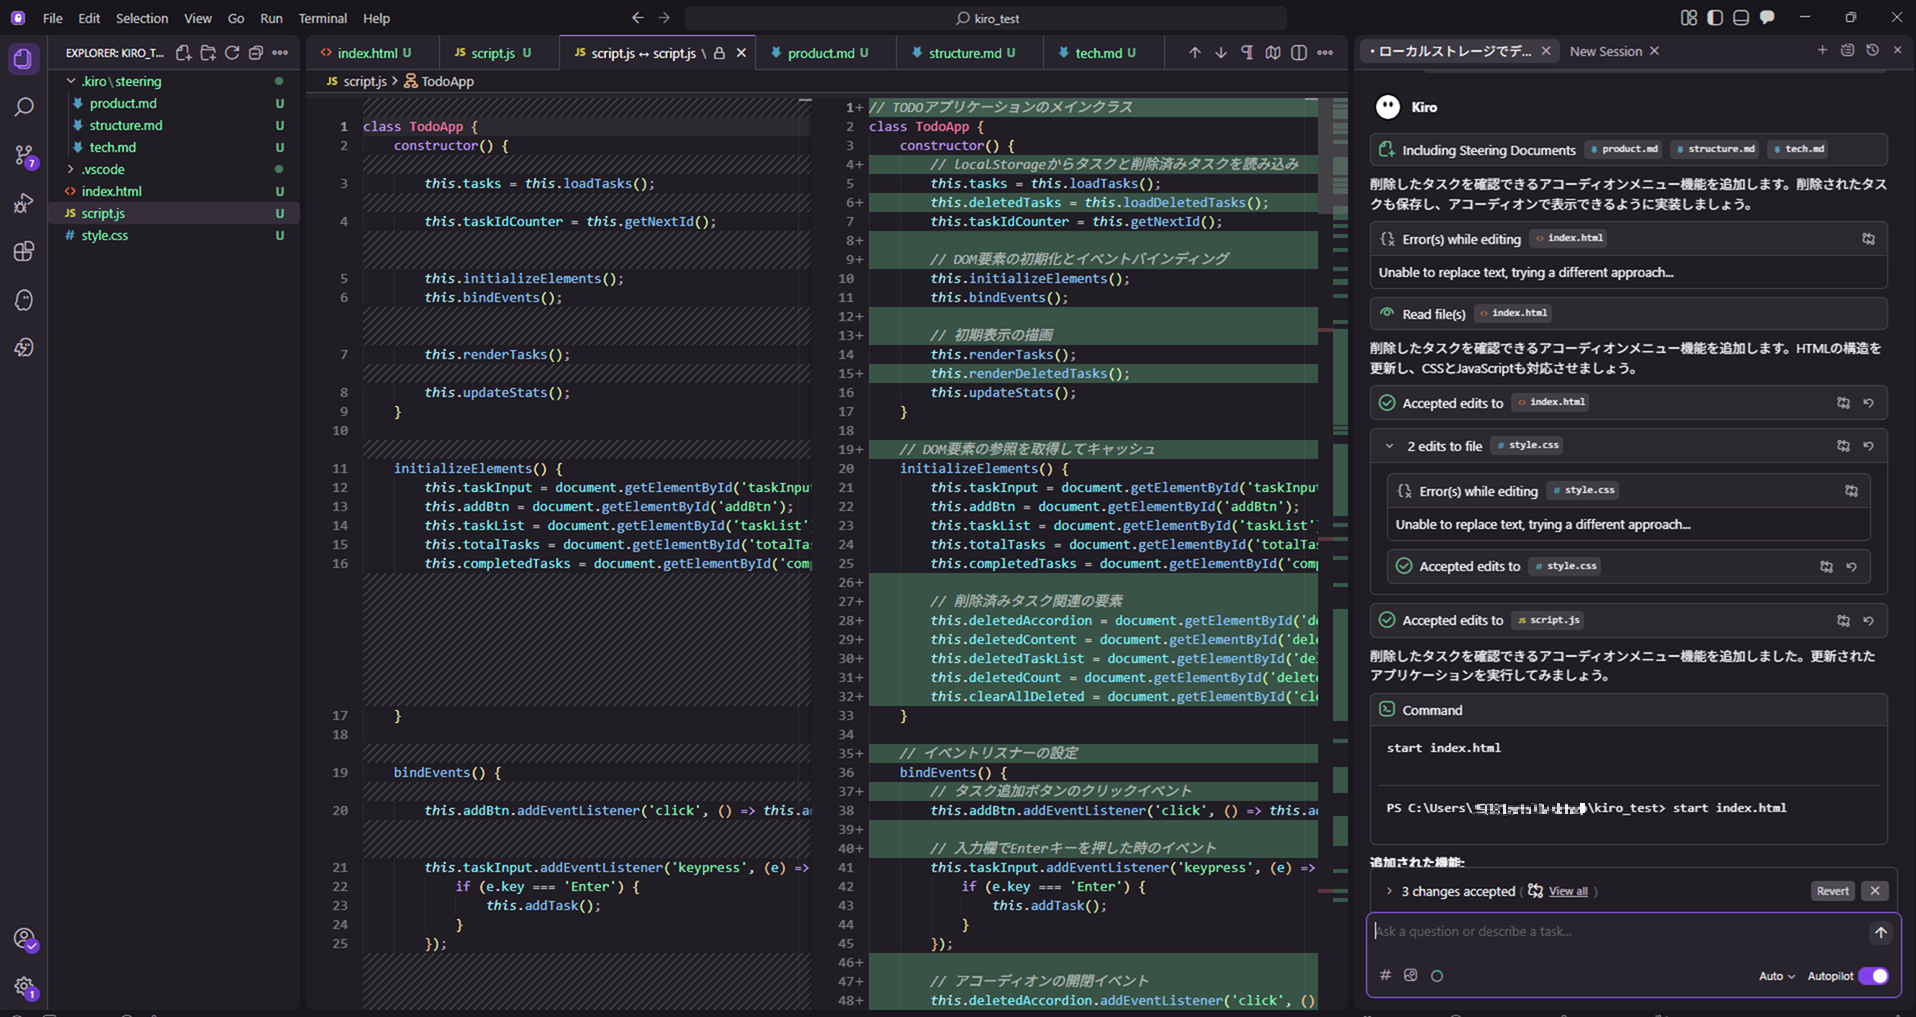Click the Revert button
Image resolution: width=1916 pixels, height=1017 pixels.
coord(1832,891)
